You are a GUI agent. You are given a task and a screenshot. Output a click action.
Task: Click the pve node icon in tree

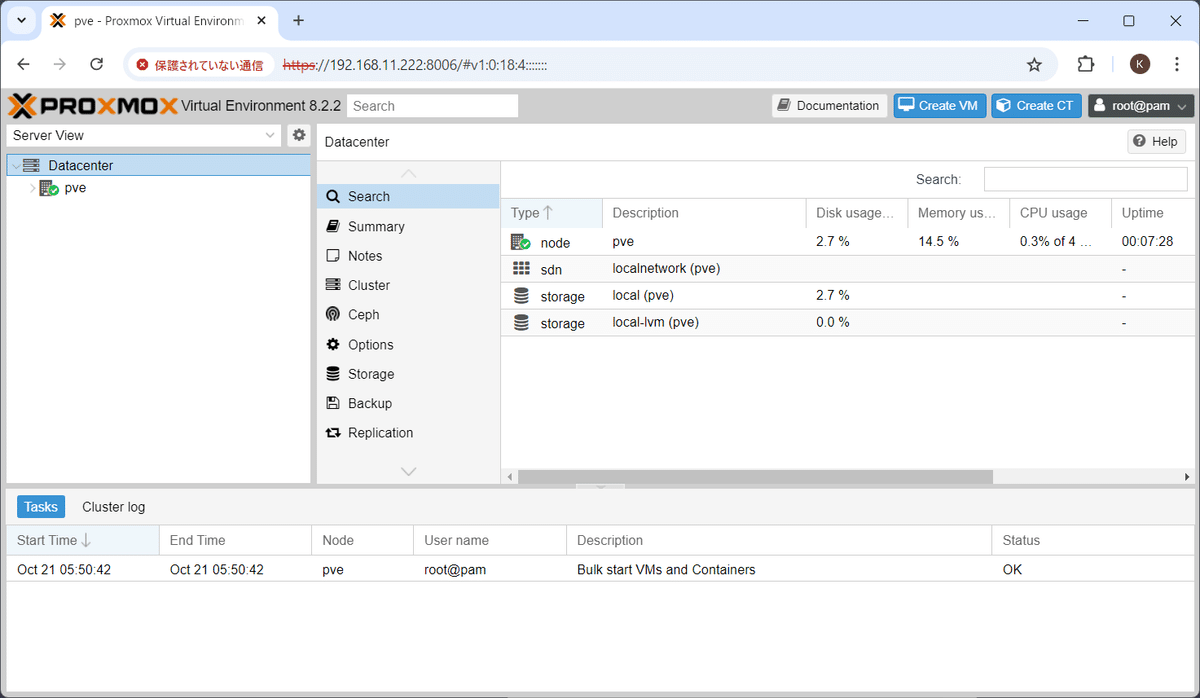(x=49, y=188)
